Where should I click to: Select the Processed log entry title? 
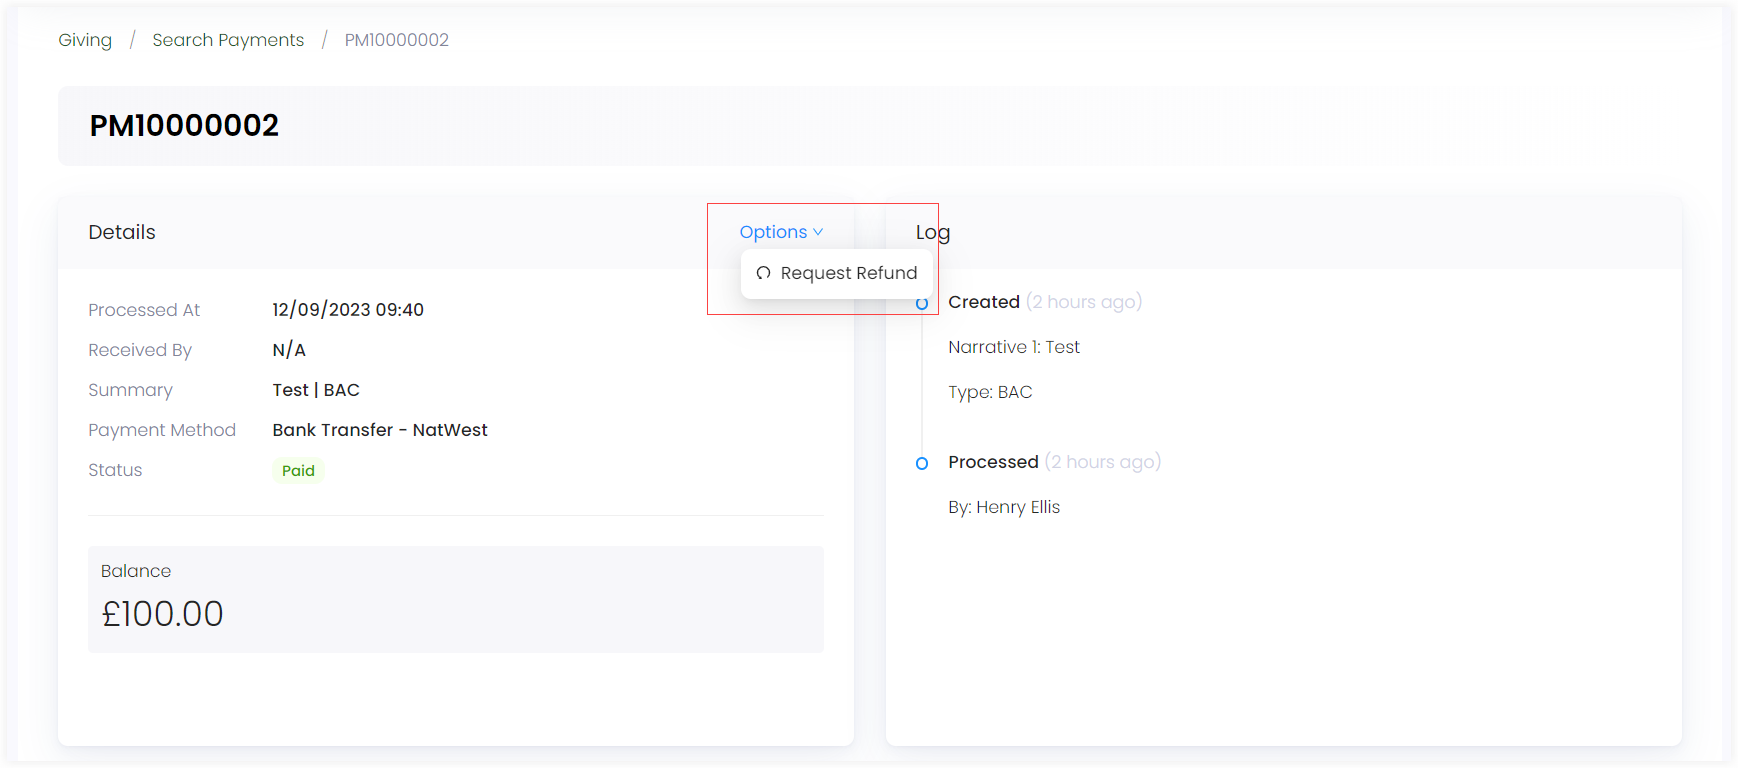(993, 462)
